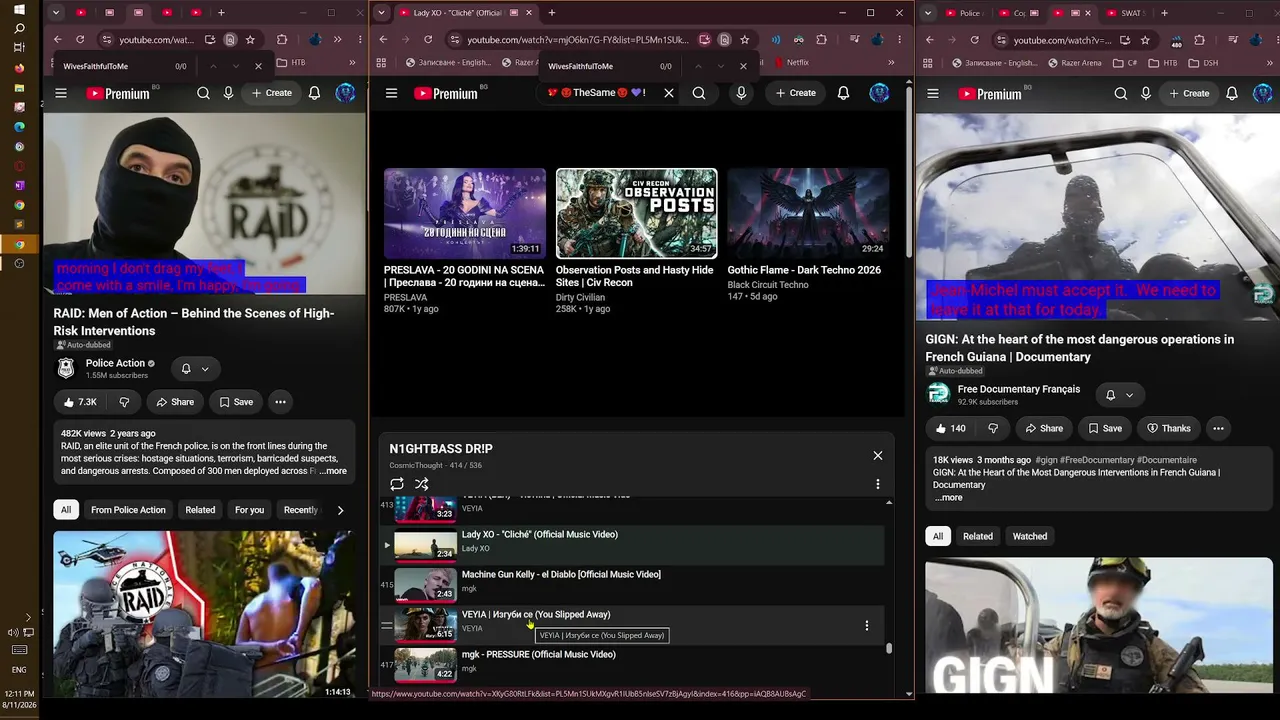1280x720 pixels.
Task: Open the tab search chevron in left window
Action: coord(56,13)
